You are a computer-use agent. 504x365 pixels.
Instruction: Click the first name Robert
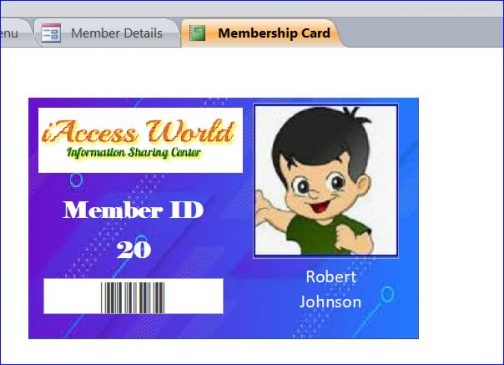pyautogui.click(x=331, y=277)
